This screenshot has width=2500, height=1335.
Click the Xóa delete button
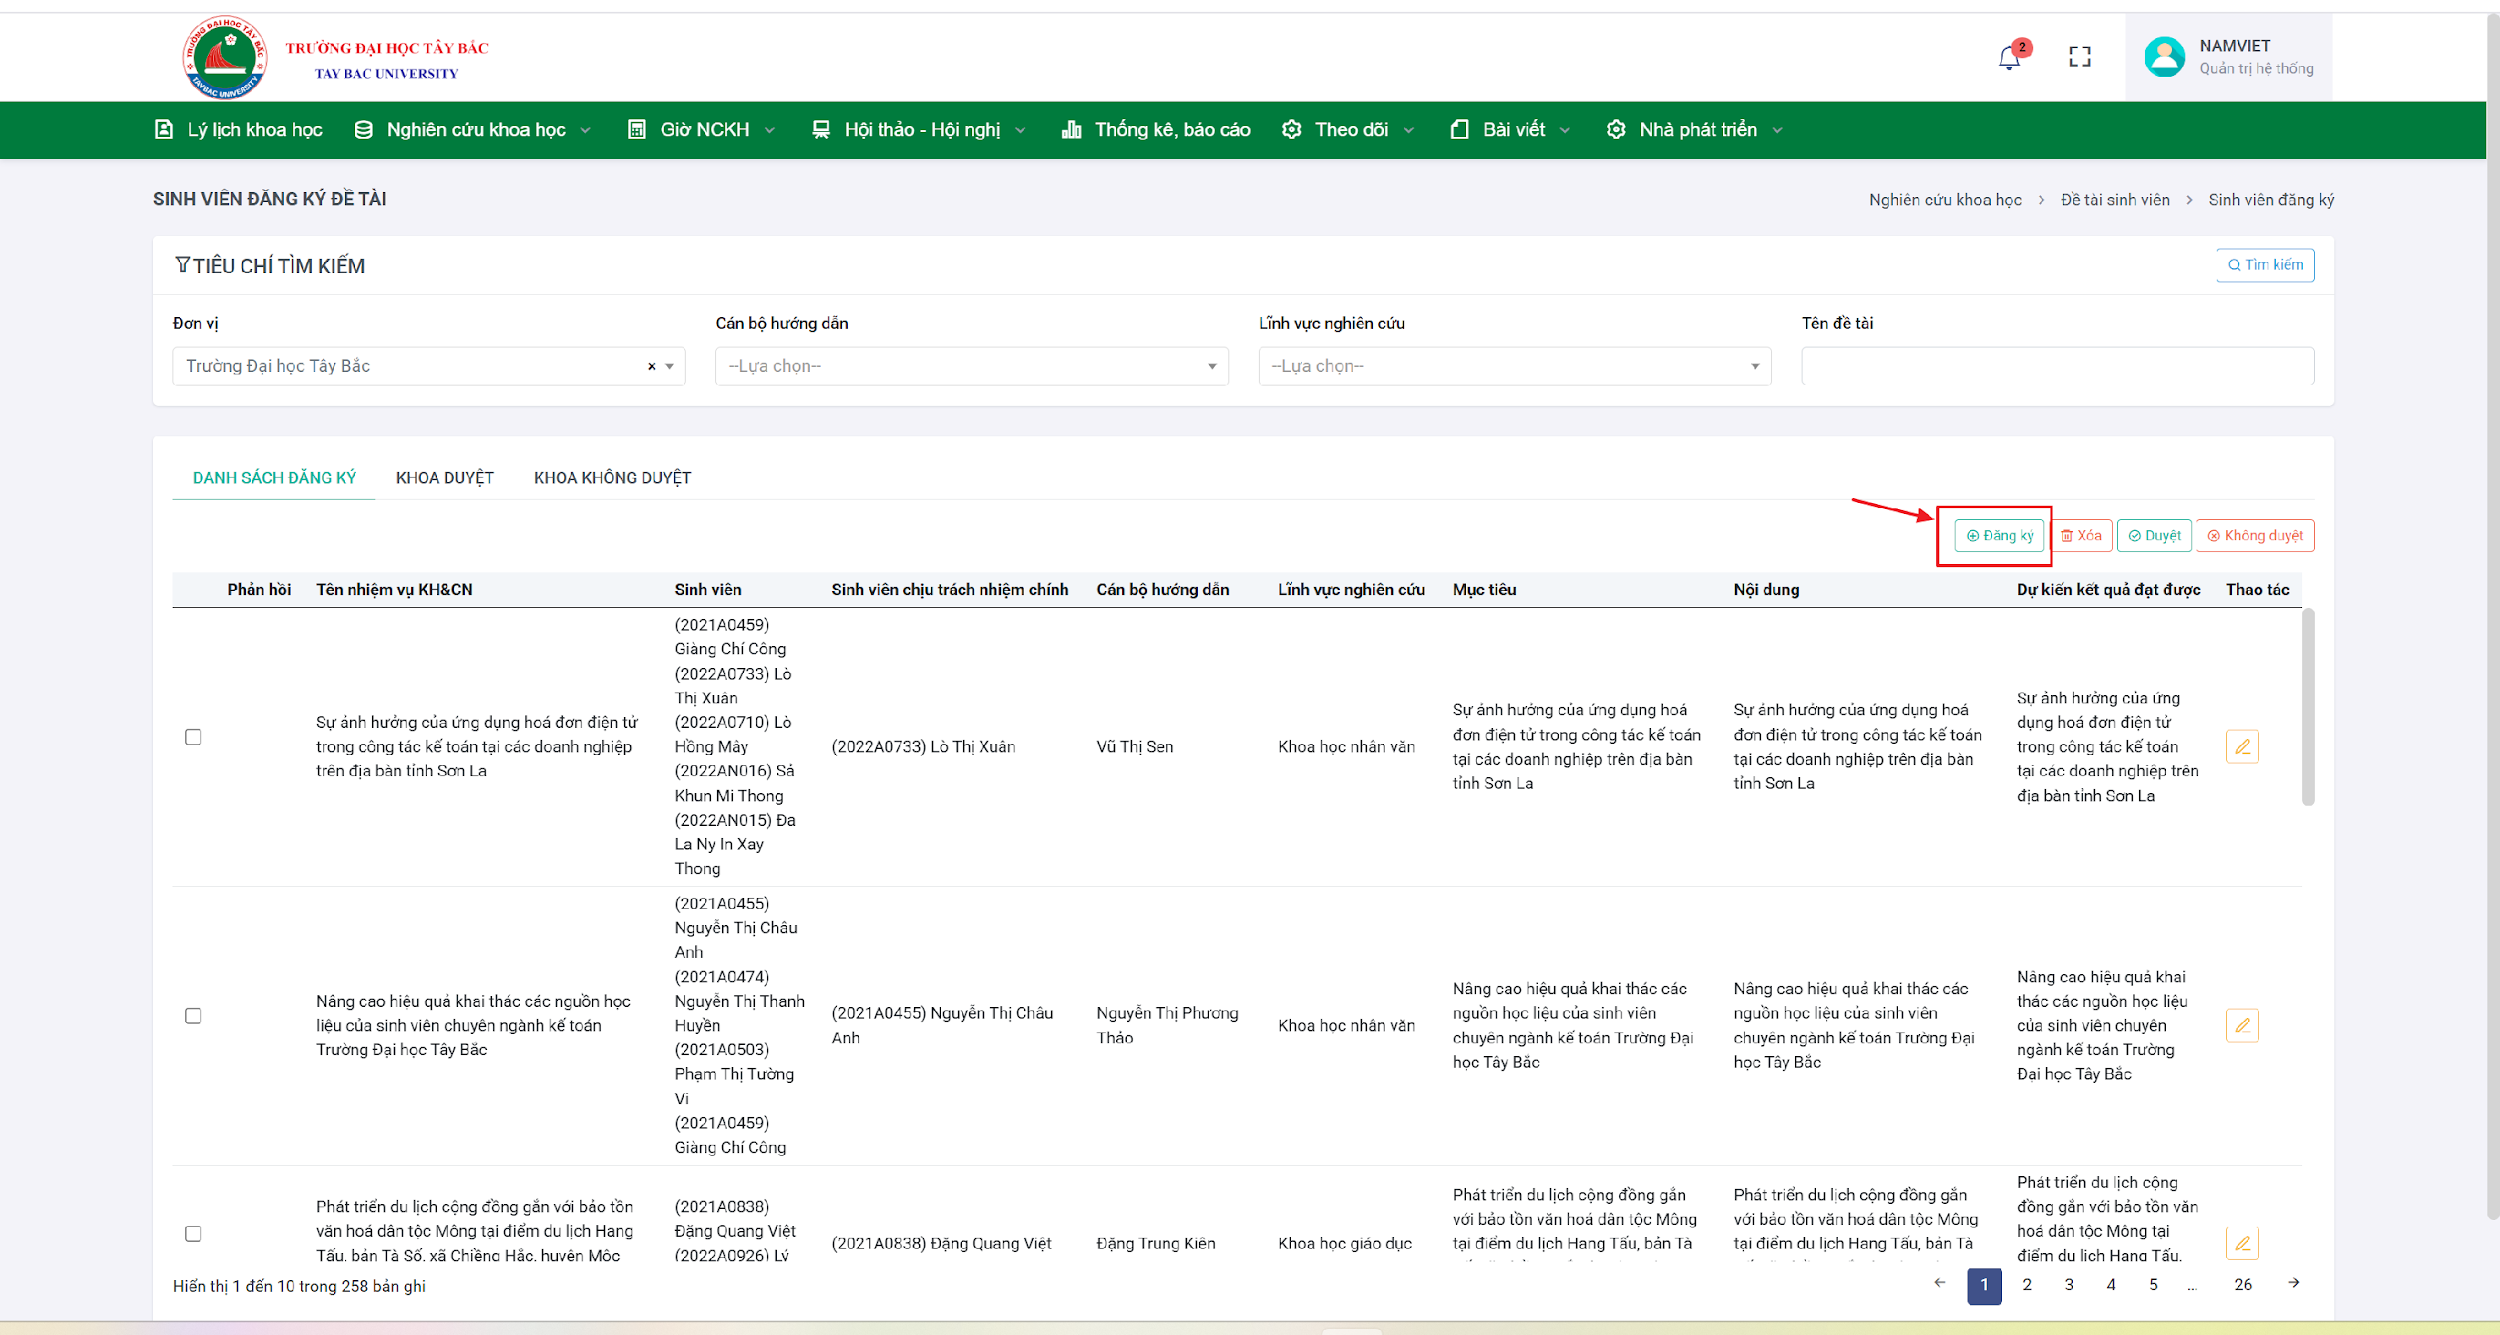click(2081, 536)
